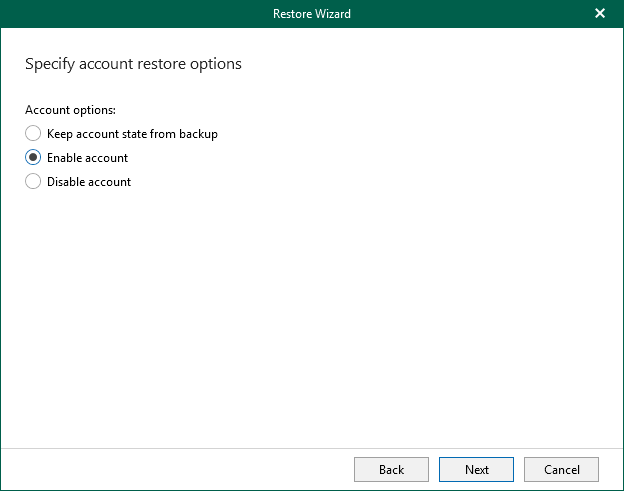Proceed by pressing the Next button
The height and width of the screenshot is (491, 624).
point(477,469)
